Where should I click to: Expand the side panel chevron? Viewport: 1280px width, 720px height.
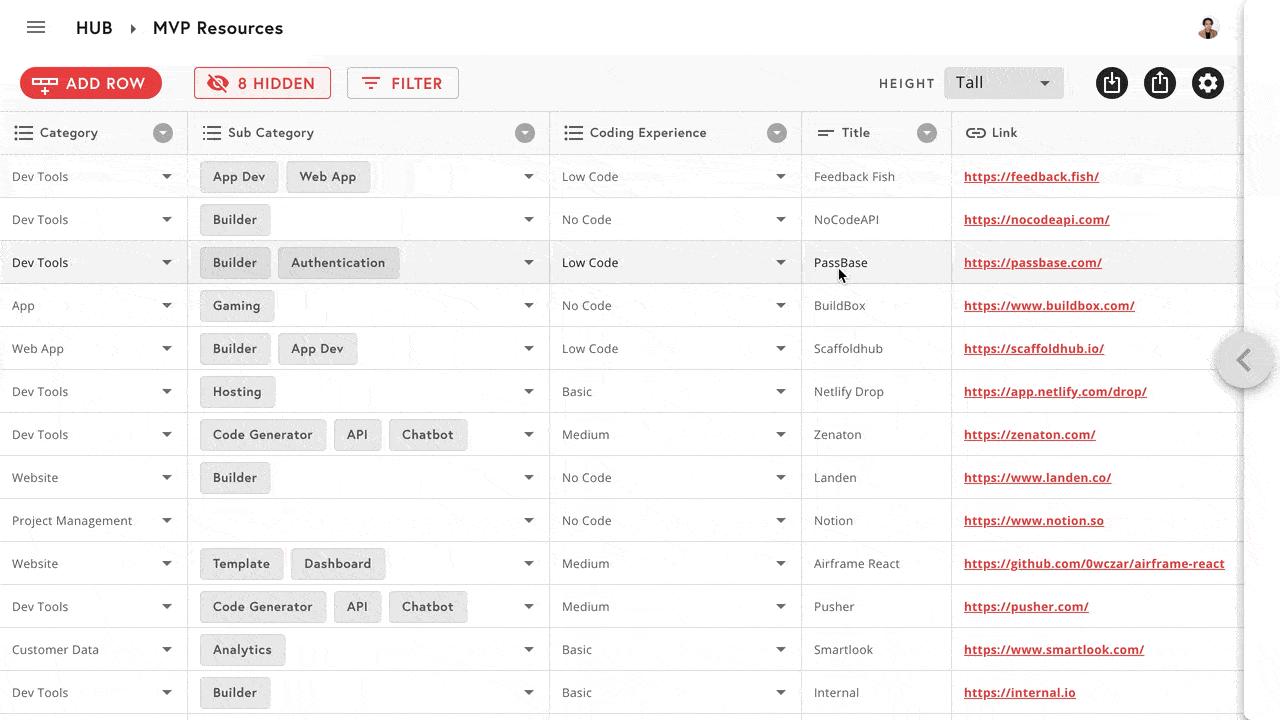(1244, 360)
